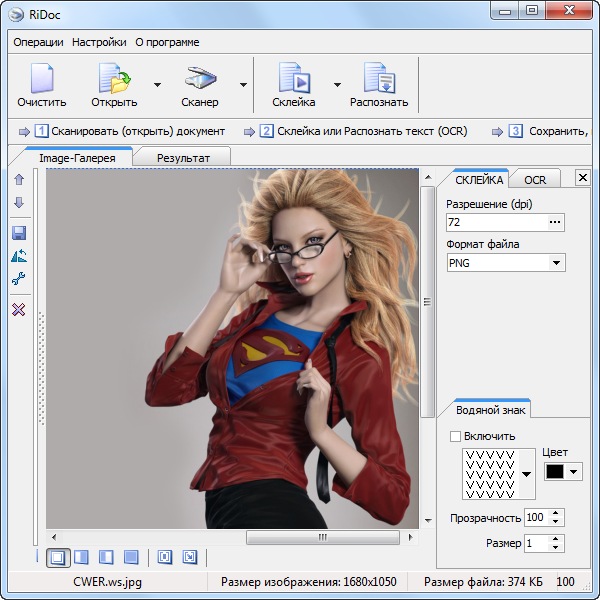600x600 pixels.
Task: Expand the Открыть dropdown arrow
Action: point(157,85)
